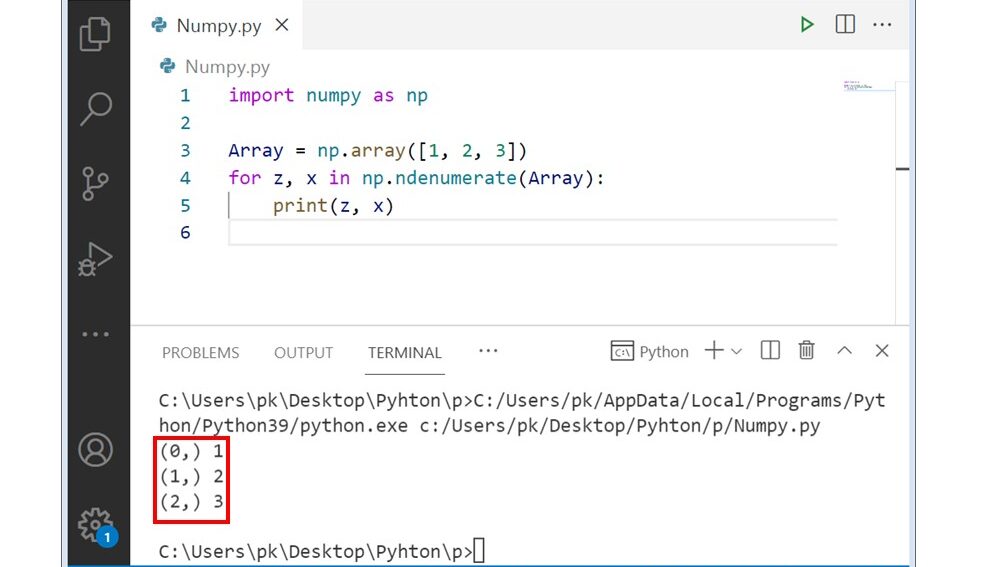
Task: Click terminal output line "(2,) 3"
Action: point(191,502)
